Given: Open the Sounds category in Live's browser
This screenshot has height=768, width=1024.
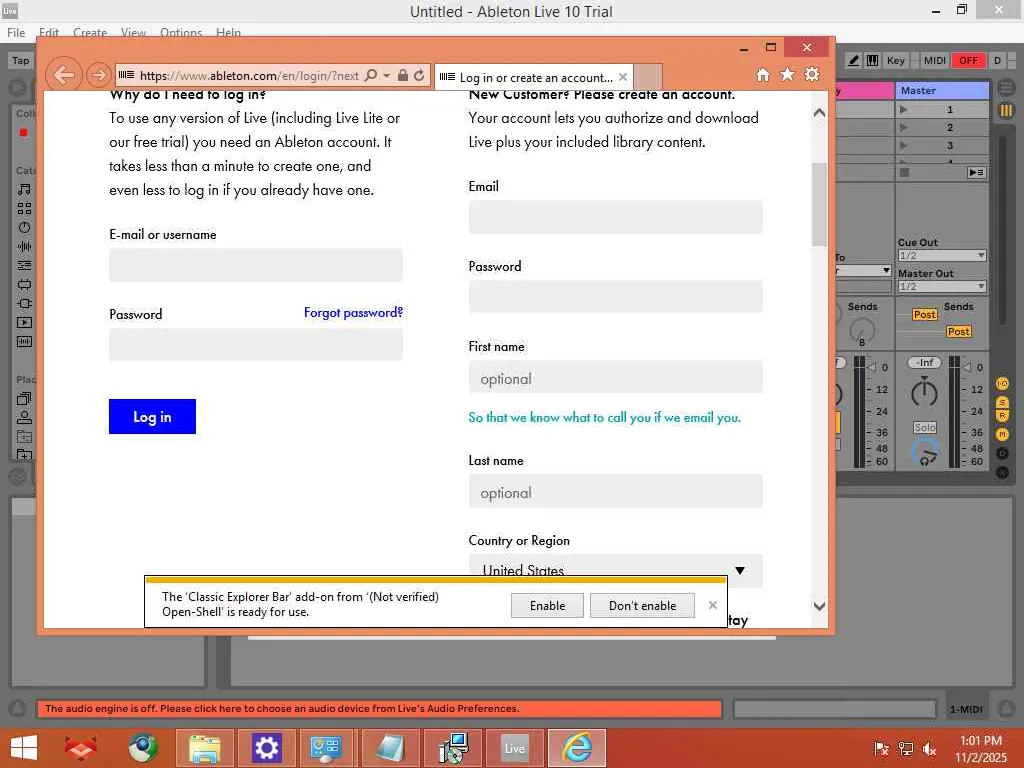Looking at the screenshot, I should point(24,189).
